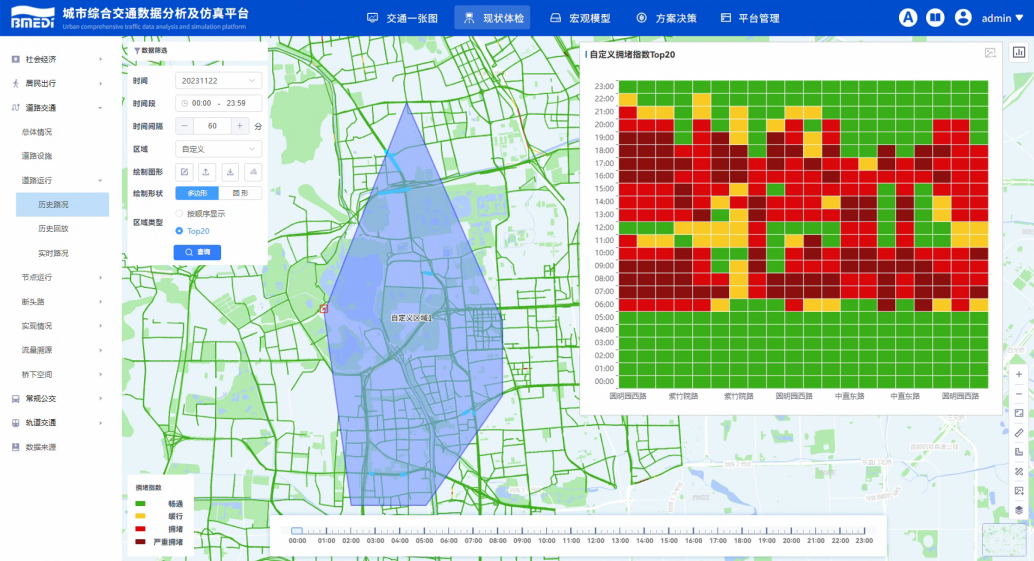Viewport: 1034px width, 561px height.
Task: Select the ruler measure tool on map
Action: (1018, 432)
